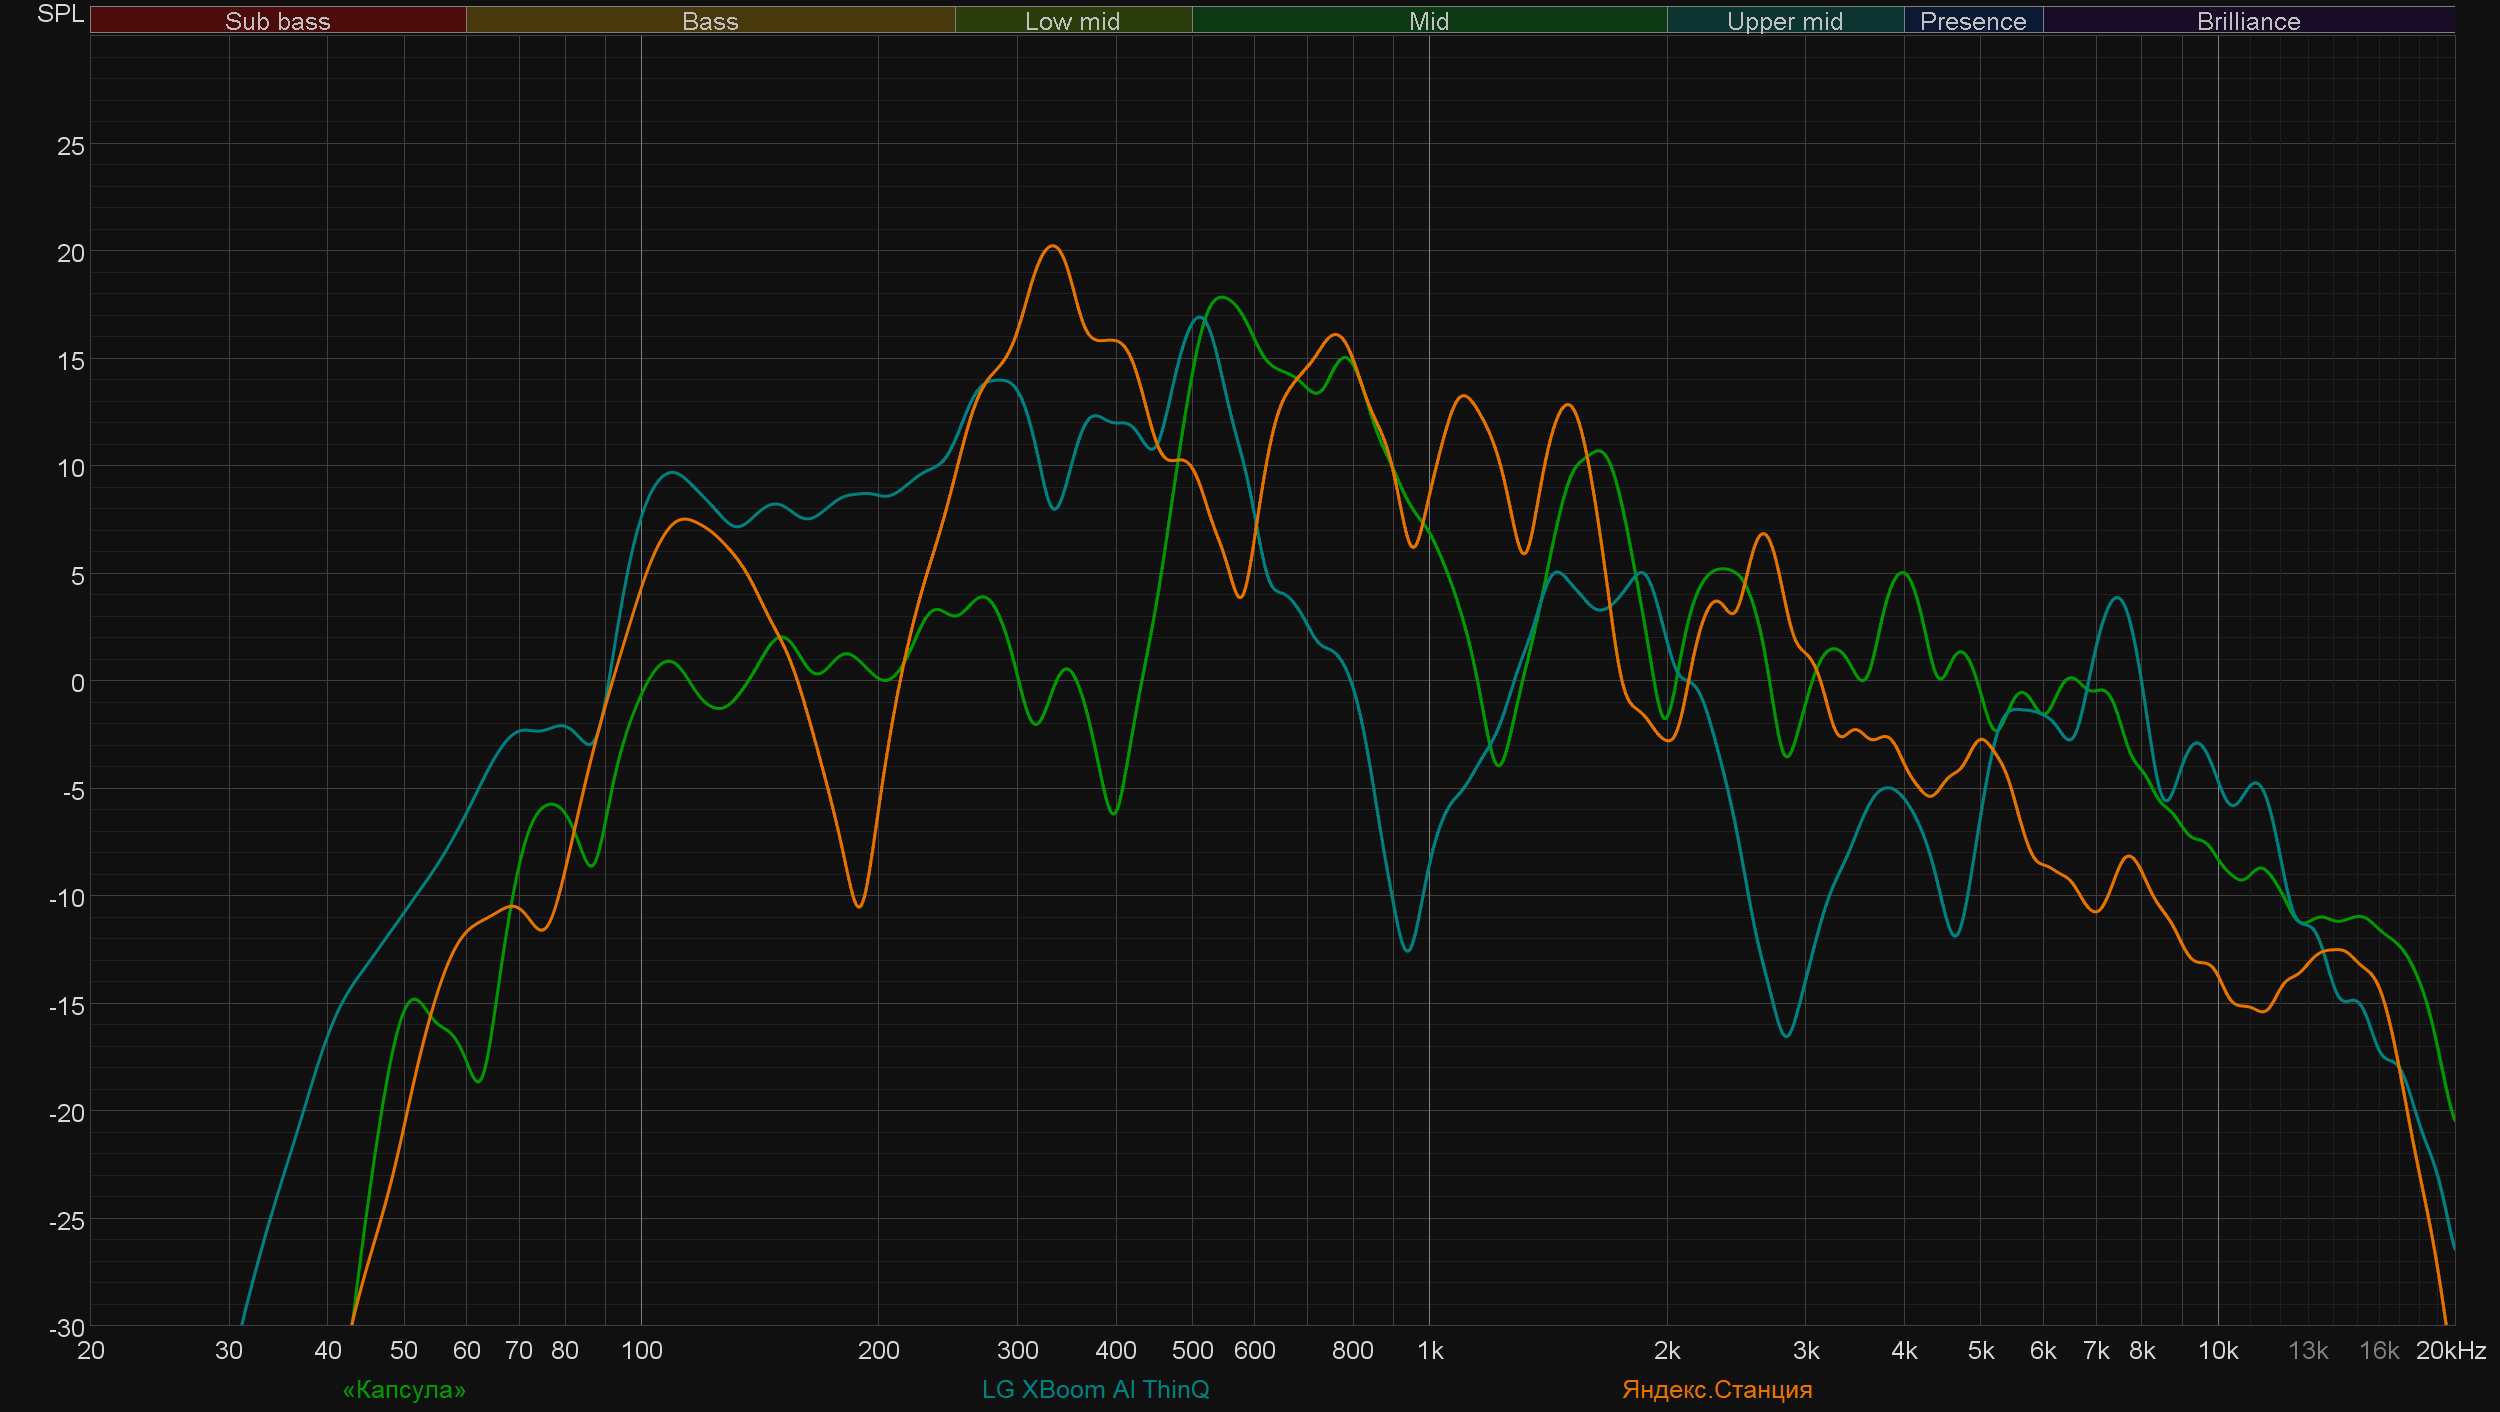Screen dimensions: 2500x1412
Task: Toggle the orange Яндекс.Станция legend label
Action: click(x=1716, y=1389)
